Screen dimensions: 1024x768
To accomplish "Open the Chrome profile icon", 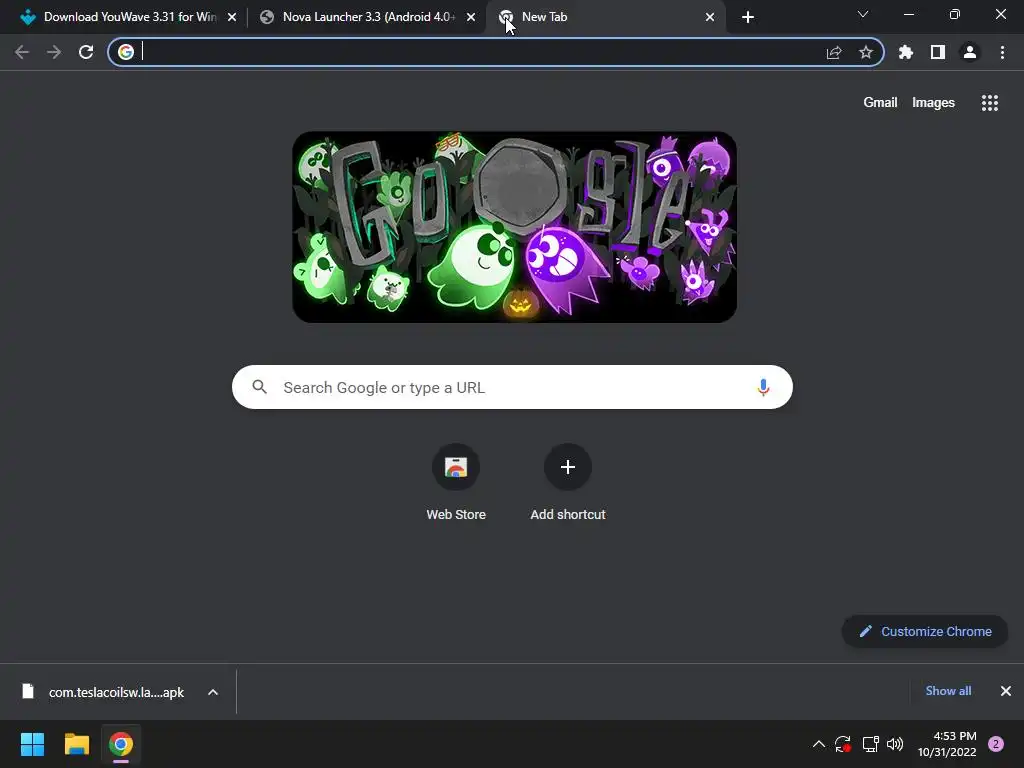I will click(x=970, y=52).
